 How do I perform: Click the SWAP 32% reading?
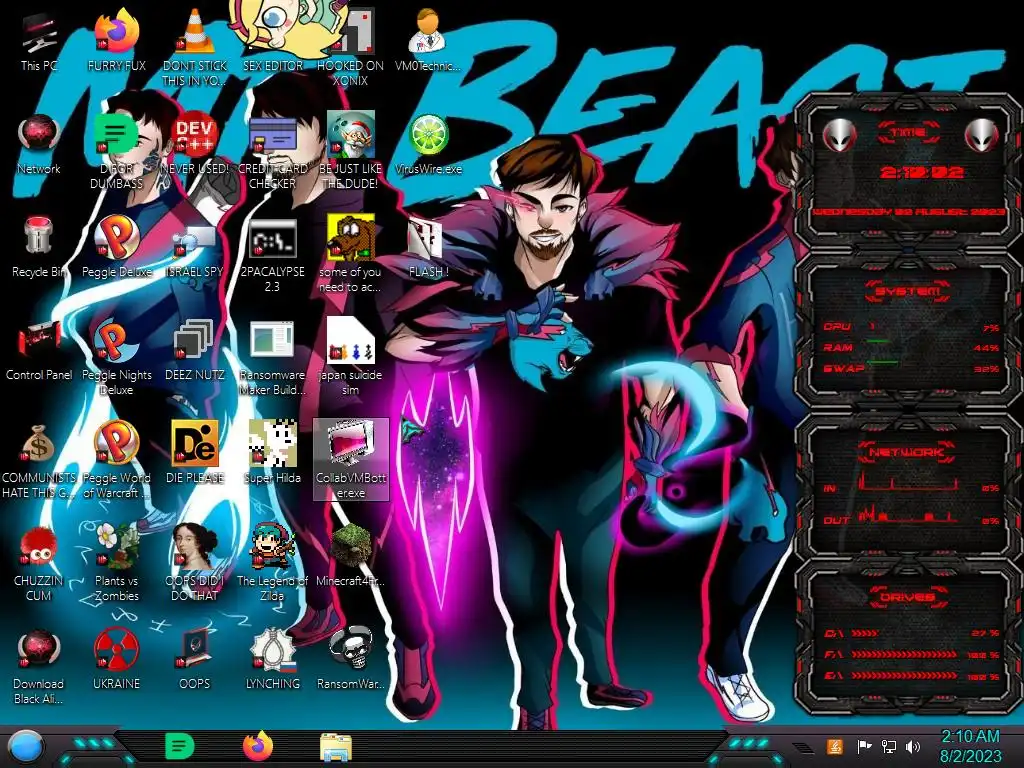click(x=986, y=369)
